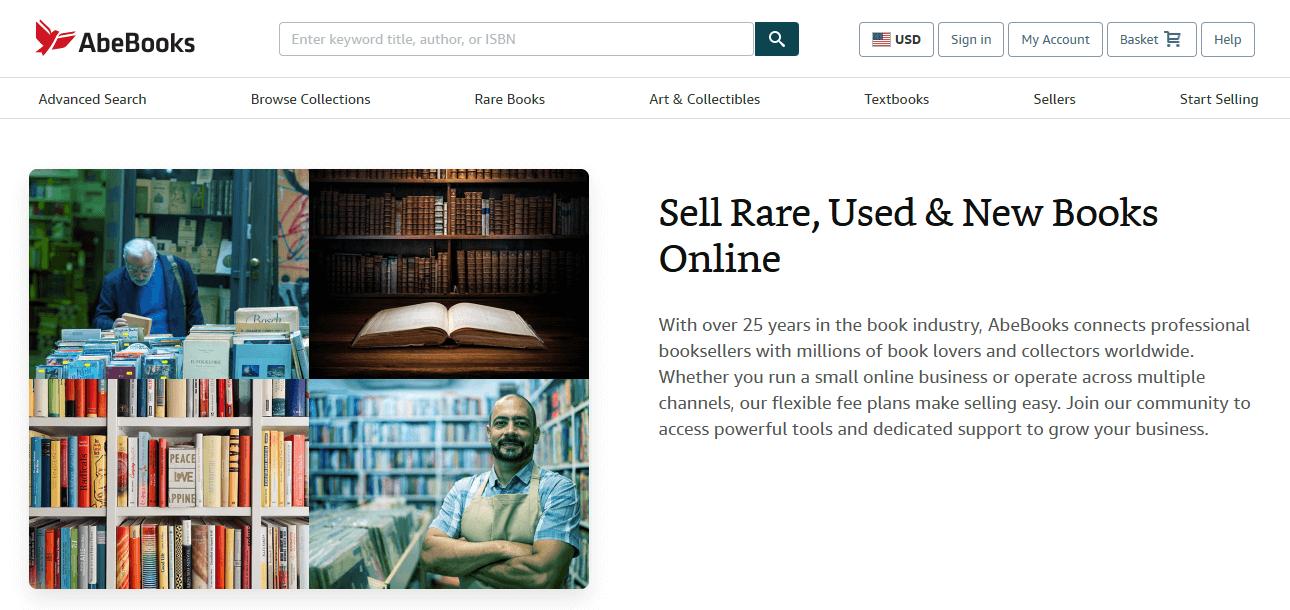
Task: Navigate to Rare Books
Action: tap(510, 99)
